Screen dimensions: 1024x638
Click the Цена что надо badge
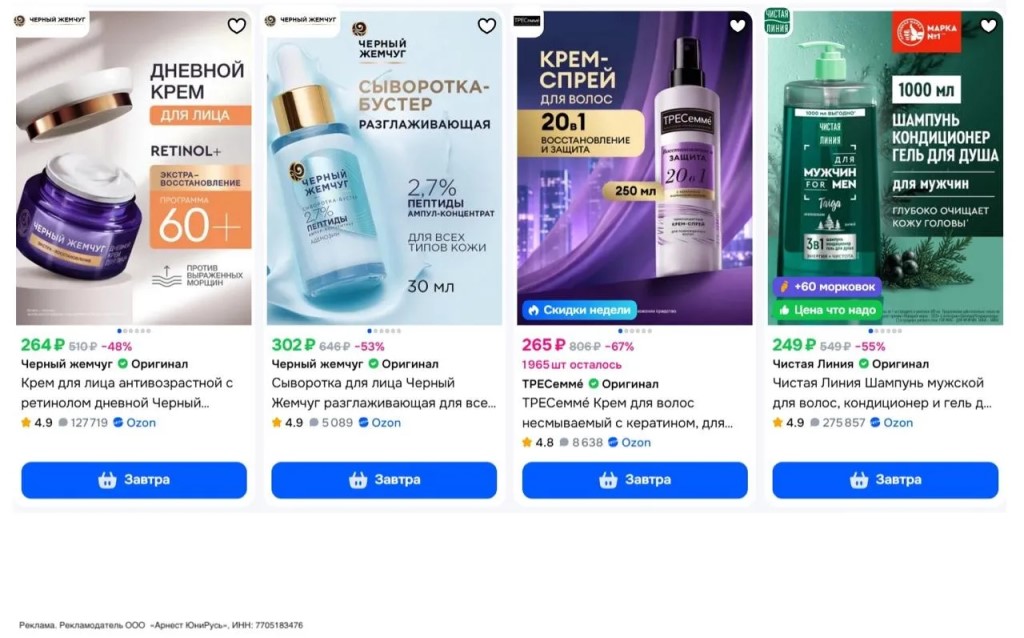[x=826, y=311]
